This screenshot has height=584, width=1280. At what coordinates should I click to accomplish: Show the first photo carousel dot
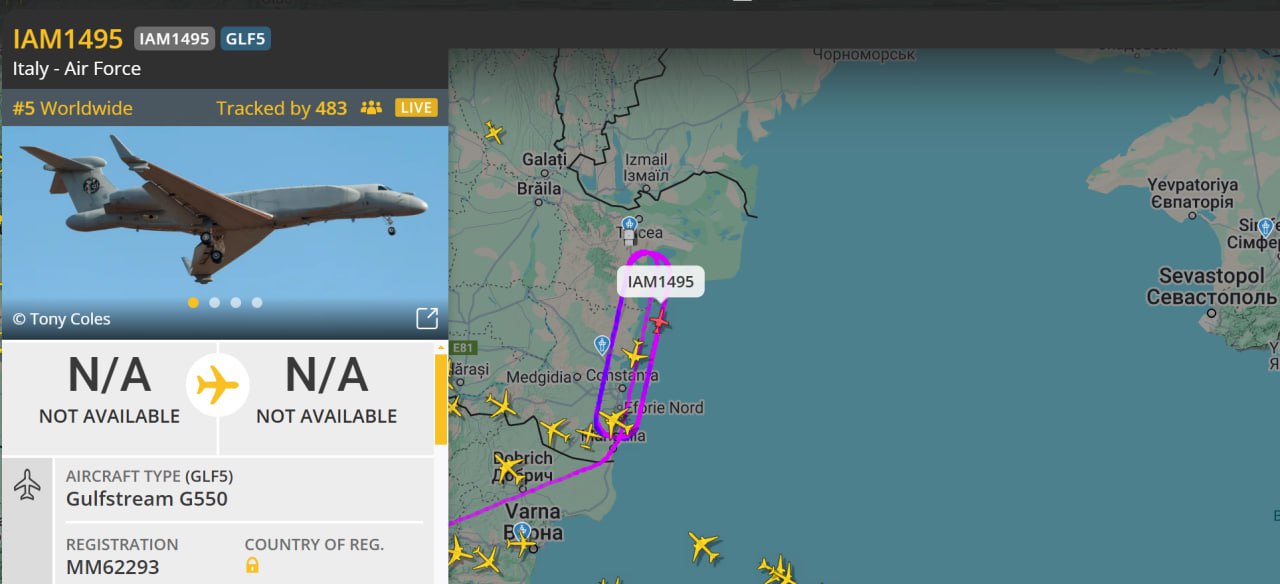click(193, 302)
